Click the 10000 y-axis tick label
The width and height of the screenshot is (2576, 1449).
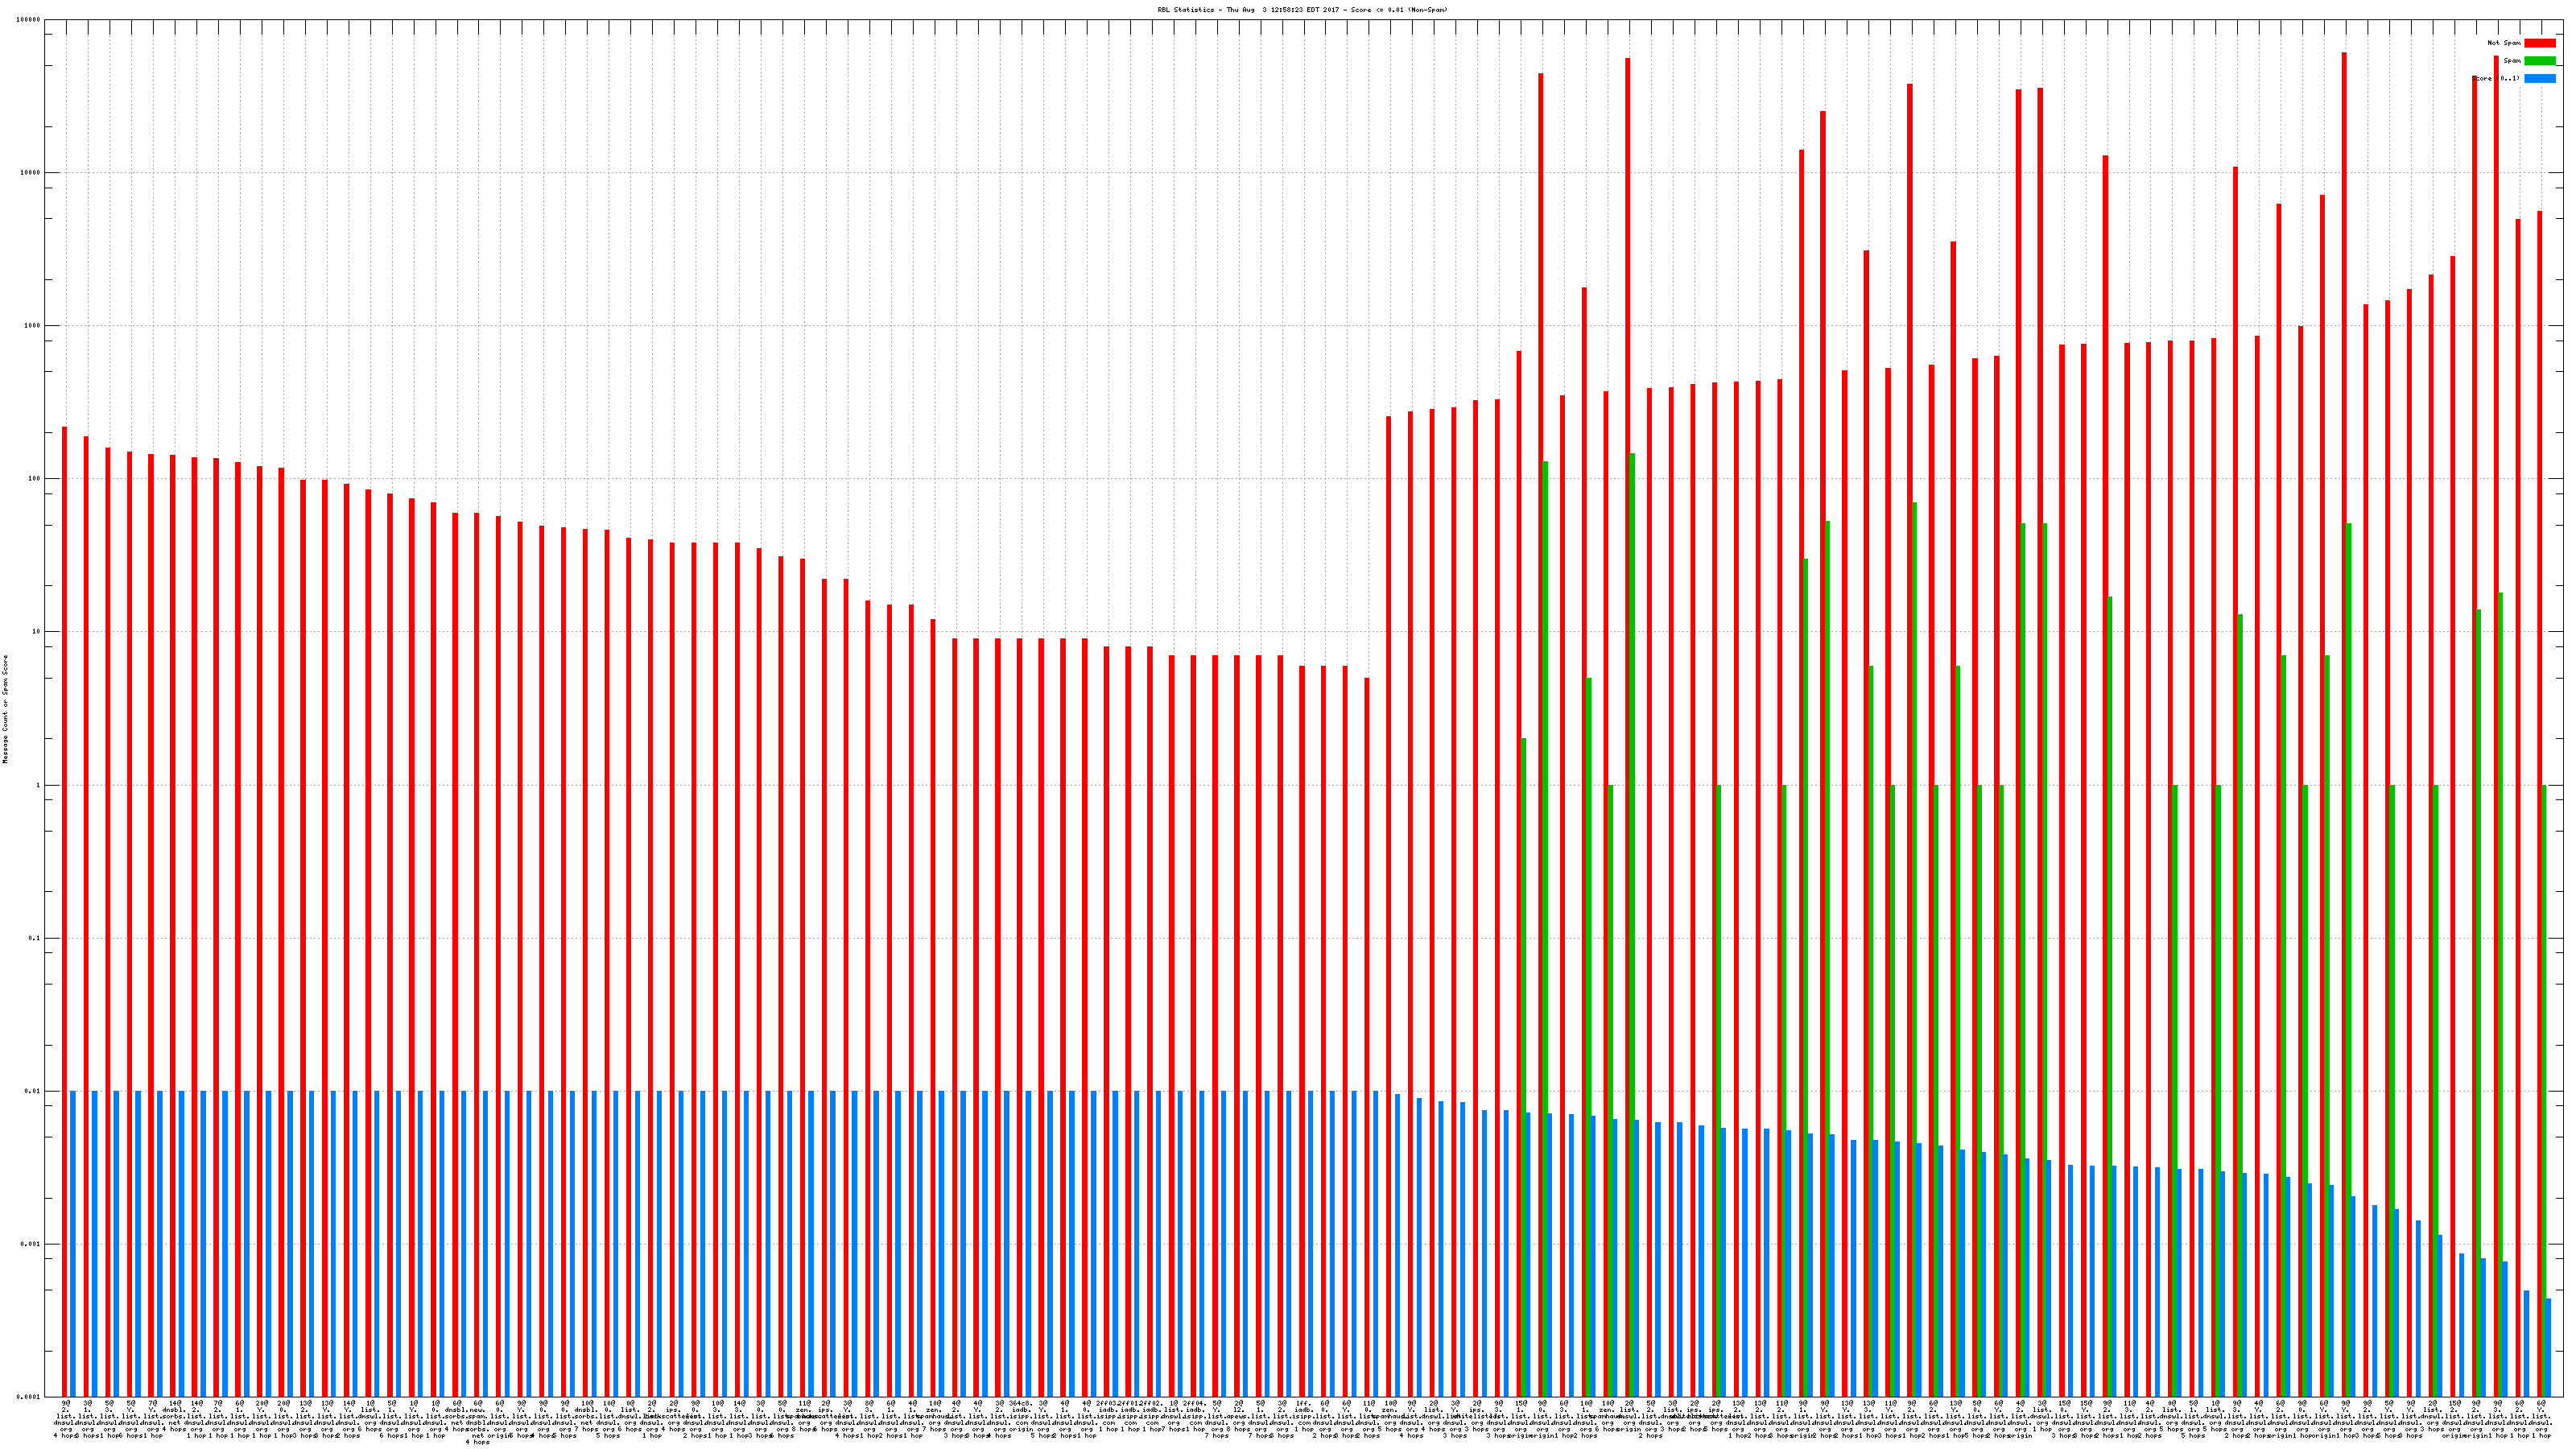point(31,173)
